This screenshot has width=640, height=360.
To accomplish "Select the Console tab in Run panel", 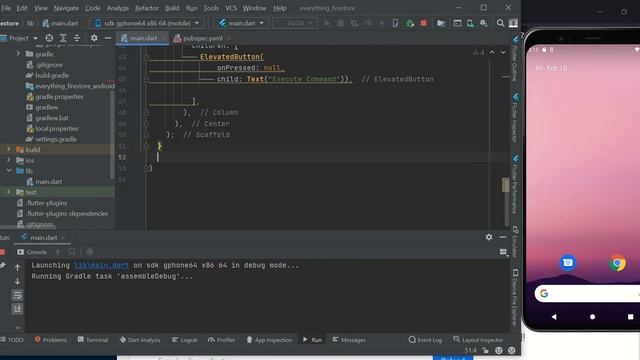I will pyautogui.click(x=32, y=252).
